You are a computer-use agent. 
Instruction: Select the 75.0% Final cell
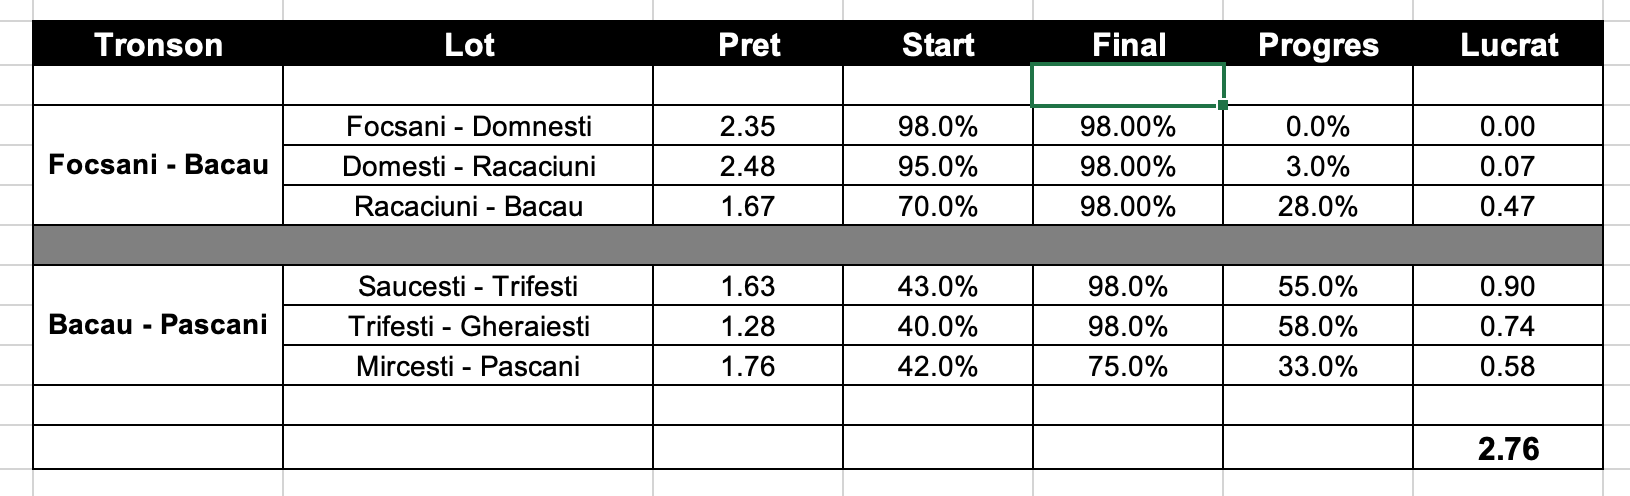coord(1128,366)
